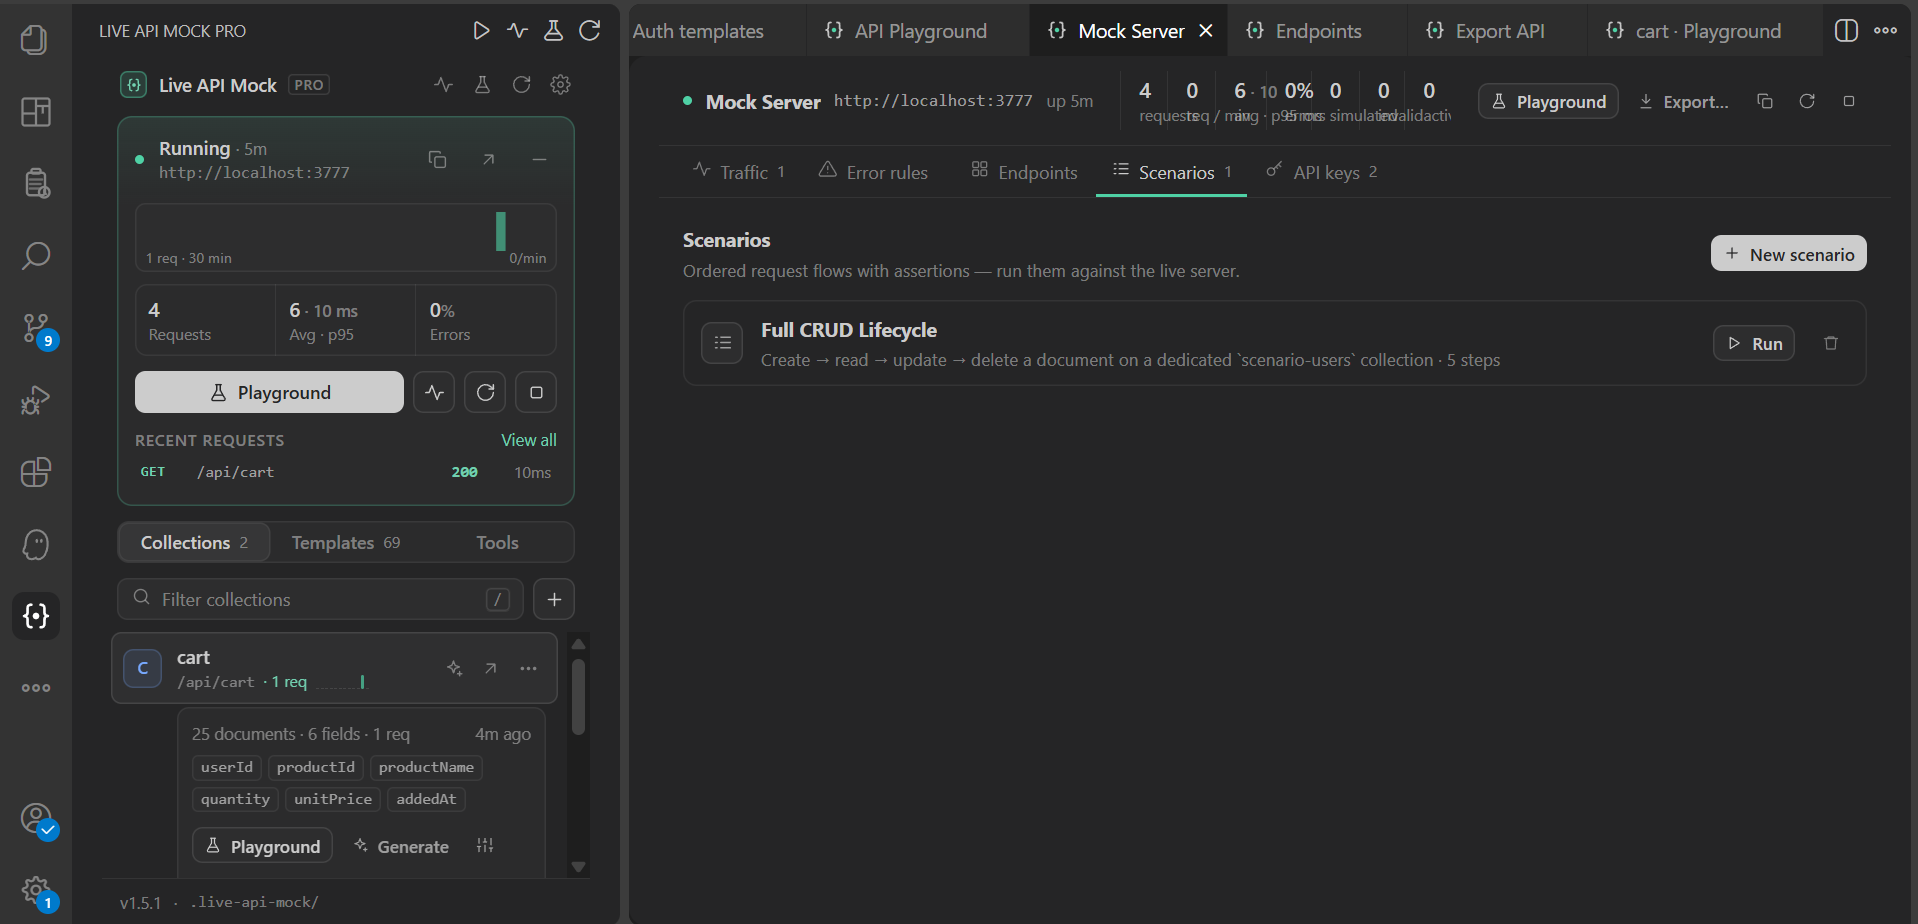The image size is (1918, 924).
Task: Open the Error rules tab
Action: click(x=873, y=172)
